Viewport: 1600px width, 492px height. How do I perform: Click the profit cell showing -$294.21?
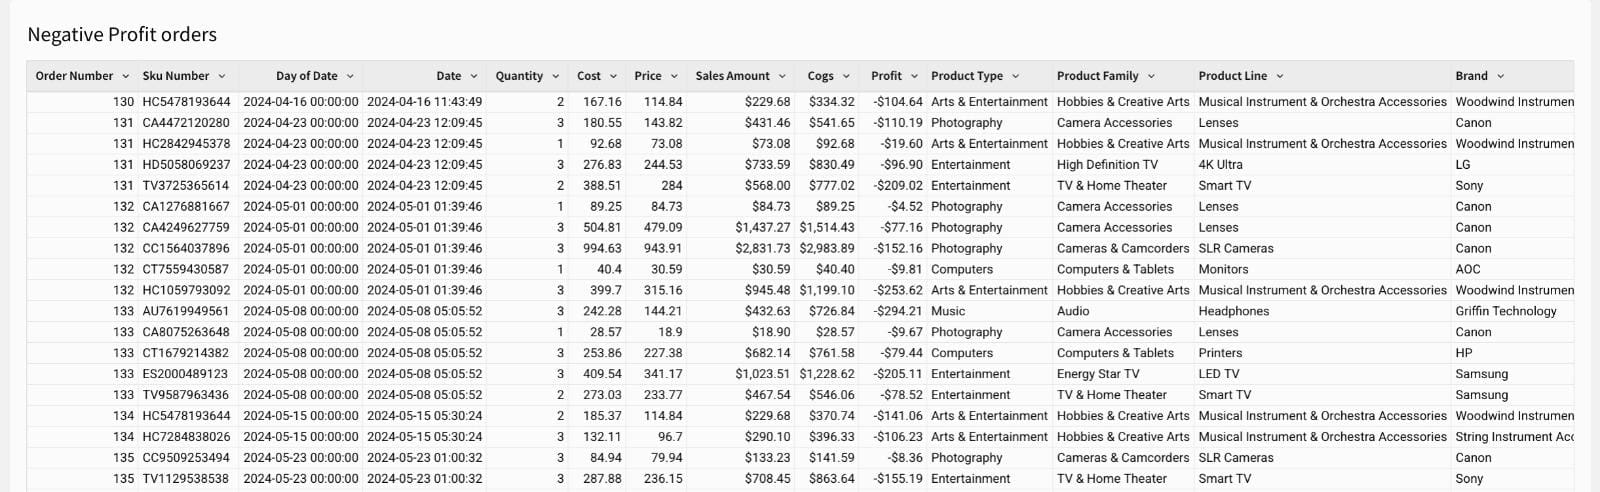pyautogui.click(x=897, y=311)
